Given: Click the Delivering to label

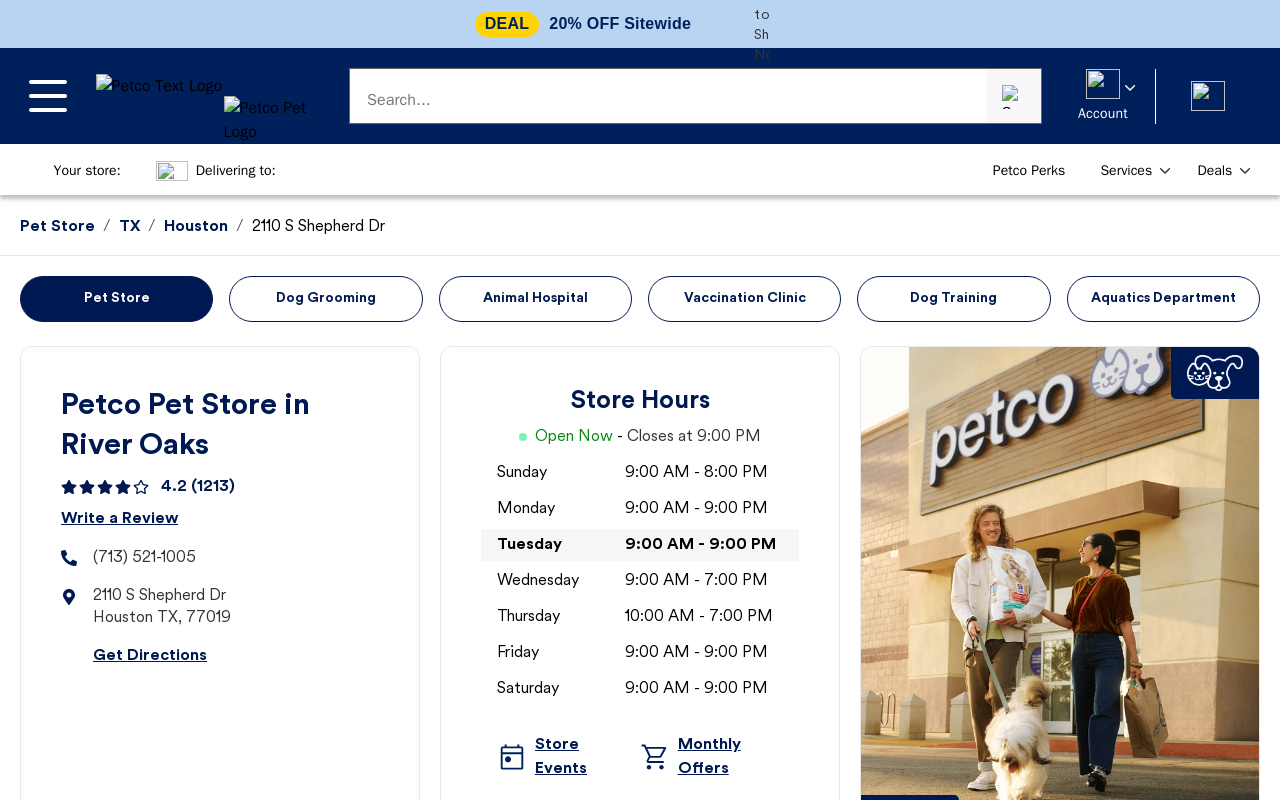Looking at the screenshot, I should (236, 171).
